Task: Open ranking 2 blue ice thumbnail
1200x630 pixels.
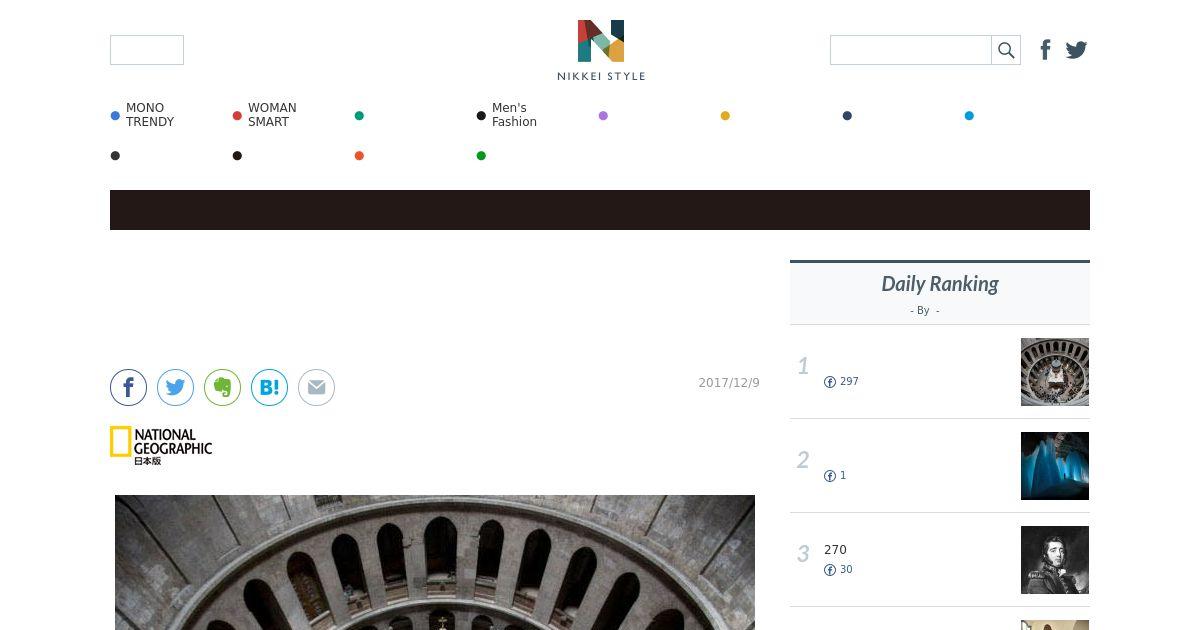Action: (x=1055, y=466)
